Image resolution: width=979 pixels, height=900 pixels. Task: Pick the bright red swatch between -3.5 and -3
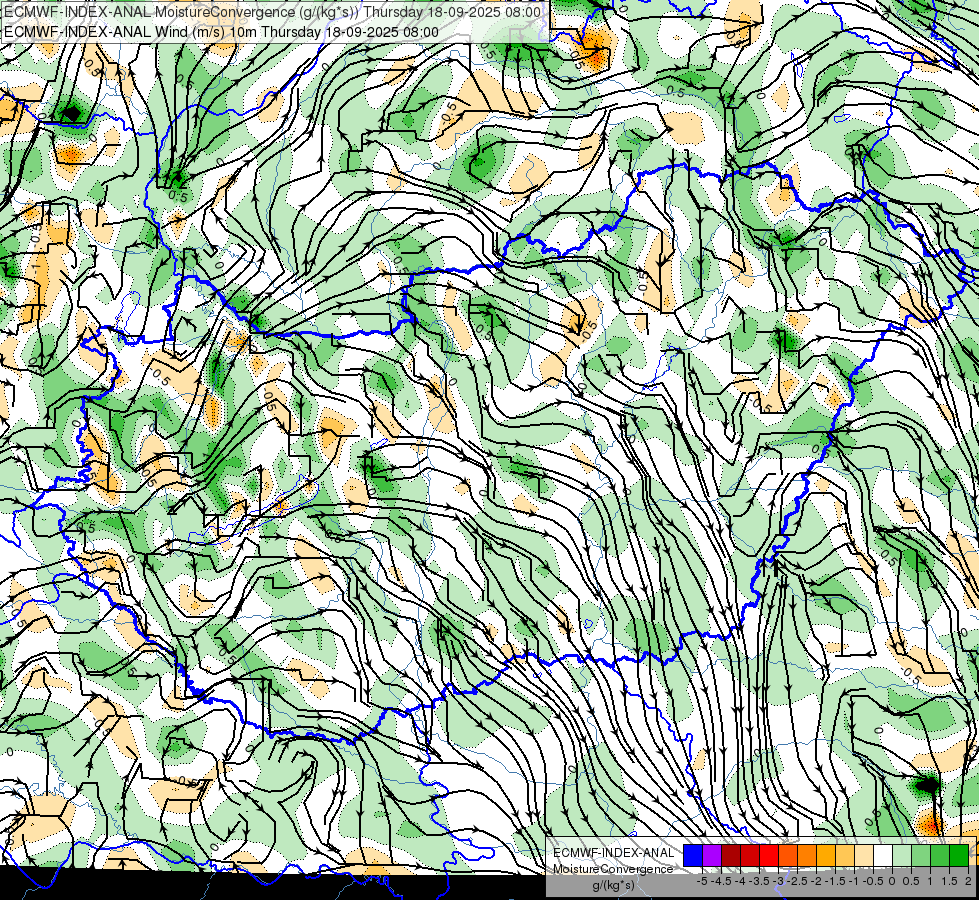coord(769,856)
